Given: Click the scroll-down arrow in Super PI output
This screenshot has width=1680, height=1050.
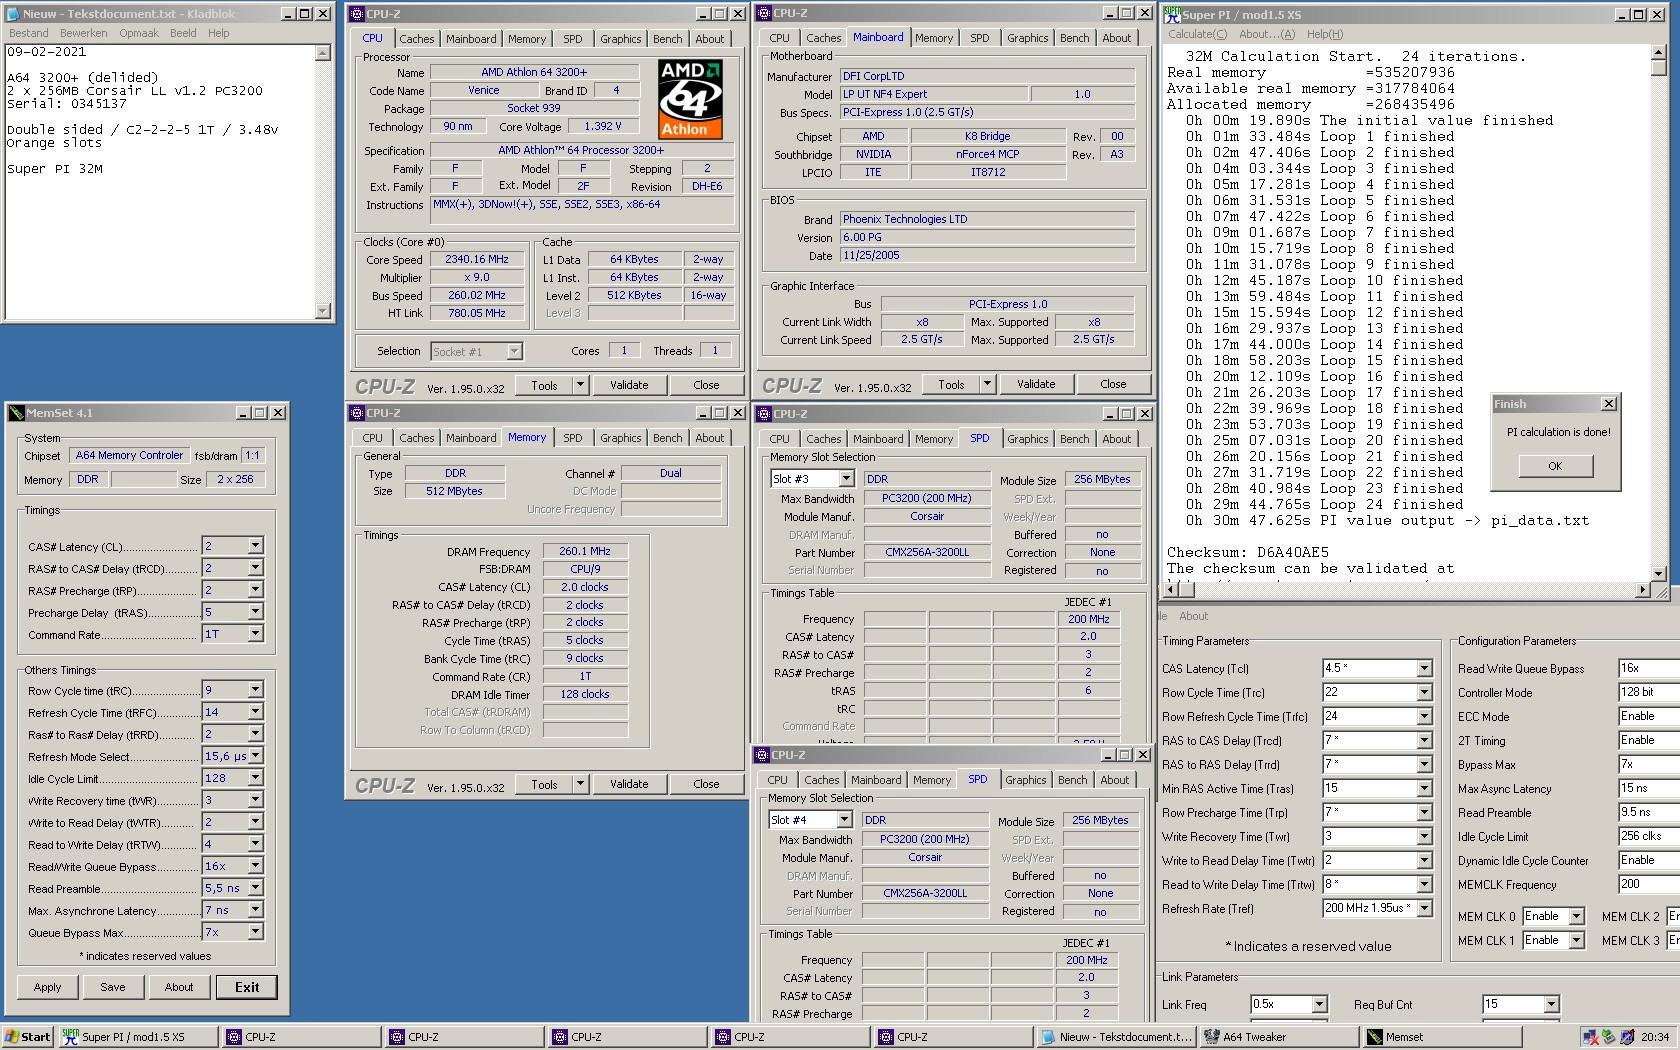Looking at the screenshot, I should [x=1660, y=574].
